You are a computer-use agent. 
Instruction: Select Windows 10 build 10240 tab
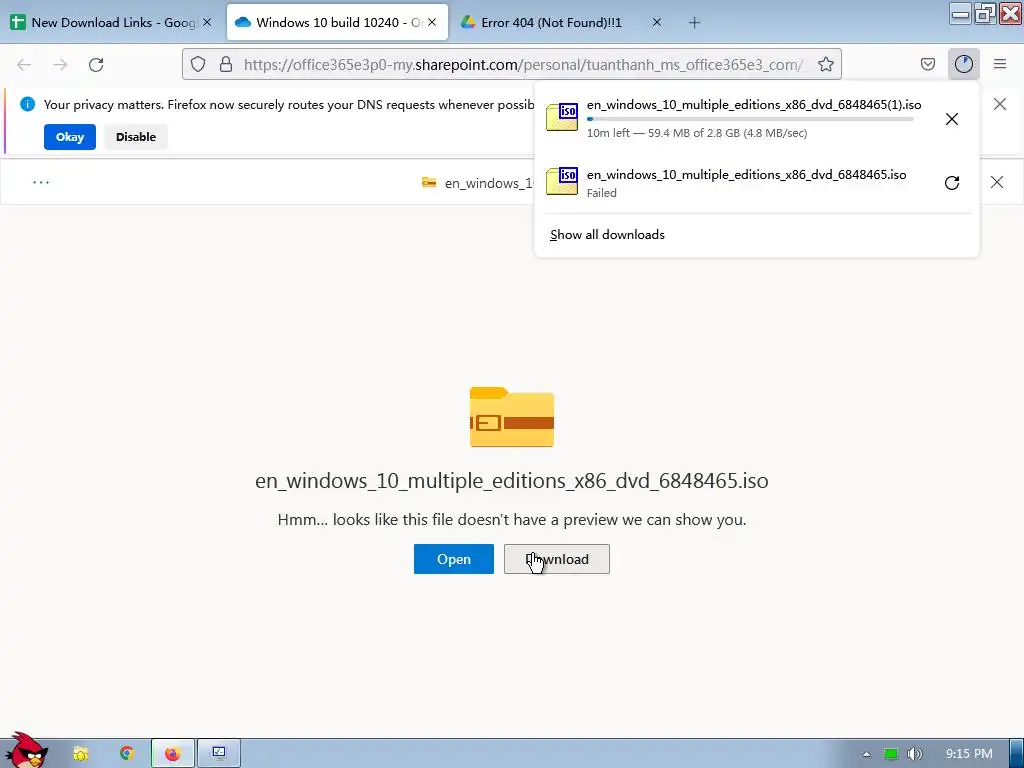pos(337,22)
